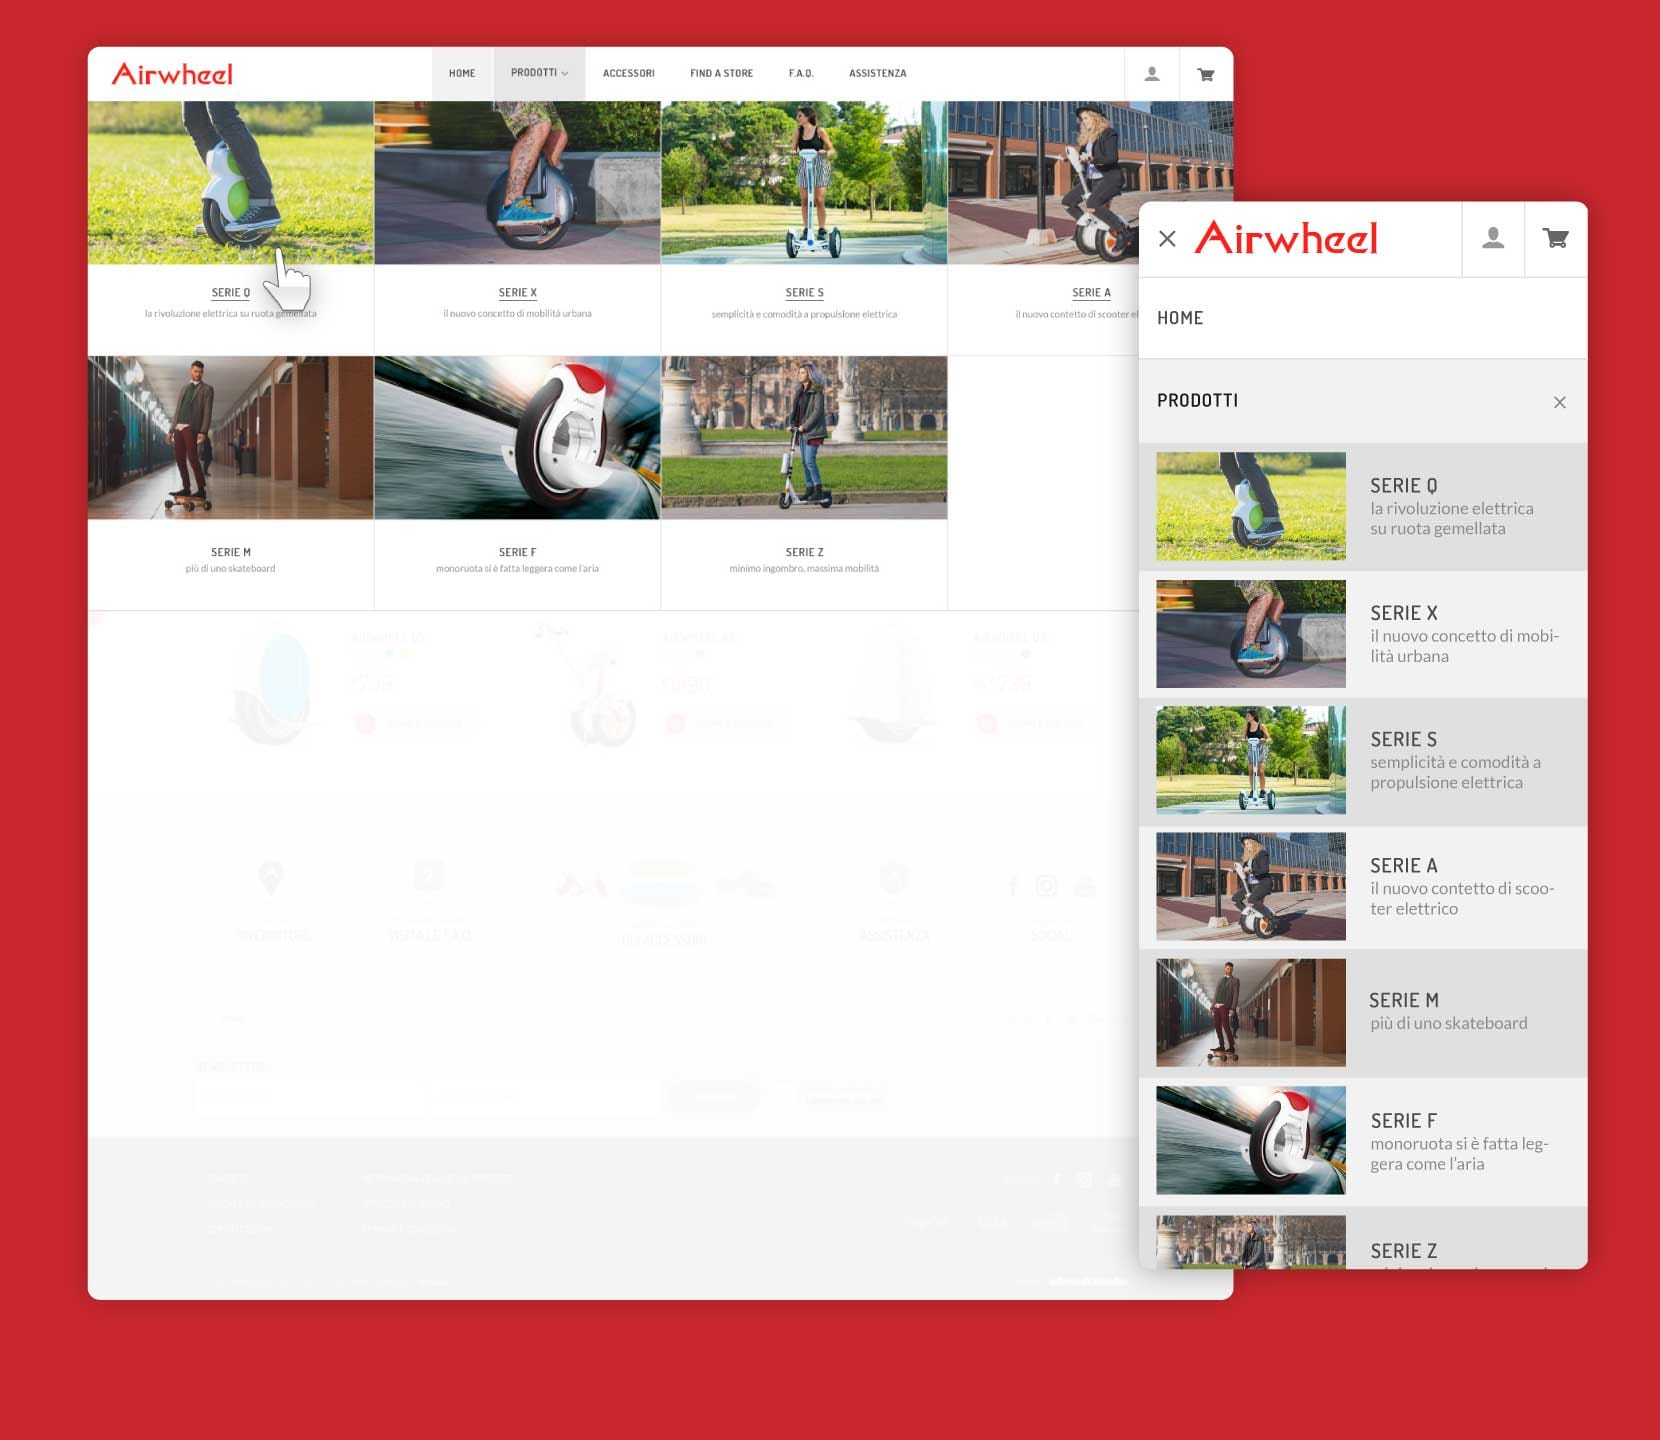Select SERIE M thumbnail in mobile menu

tap(1250, 1013)
